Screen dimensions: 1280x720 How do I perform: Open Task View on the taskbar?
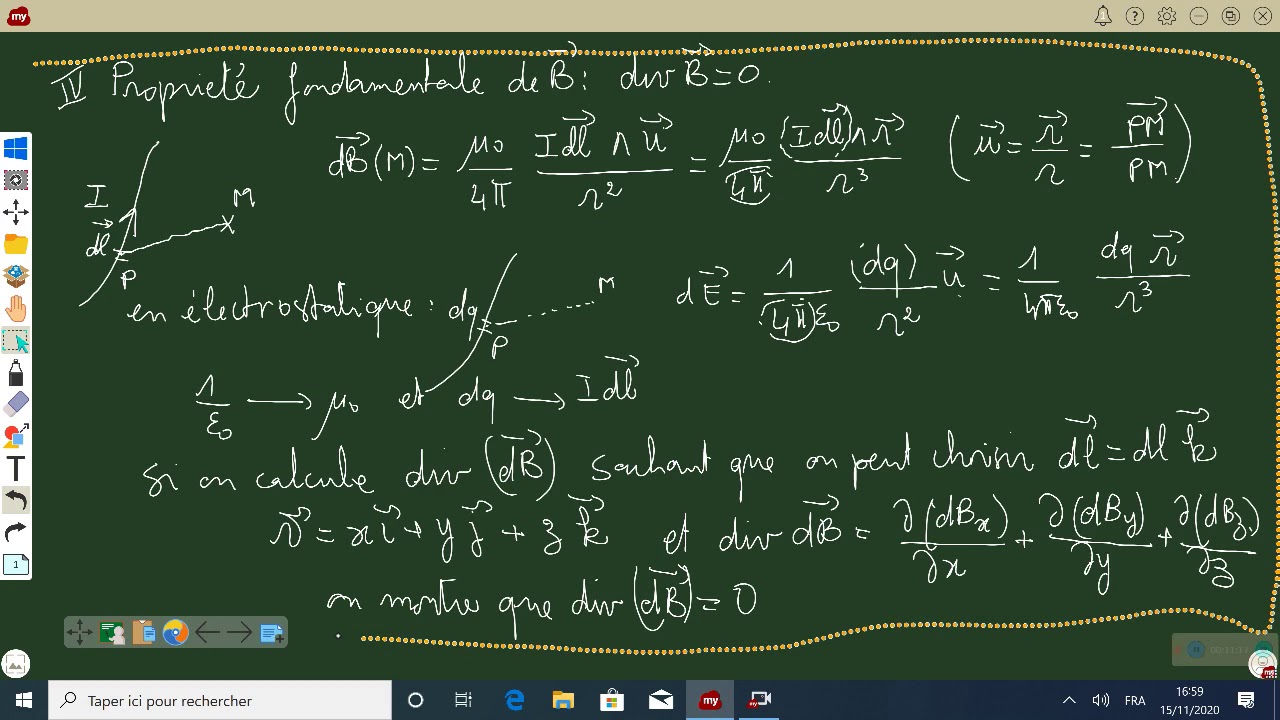click(x=463, y=700)
